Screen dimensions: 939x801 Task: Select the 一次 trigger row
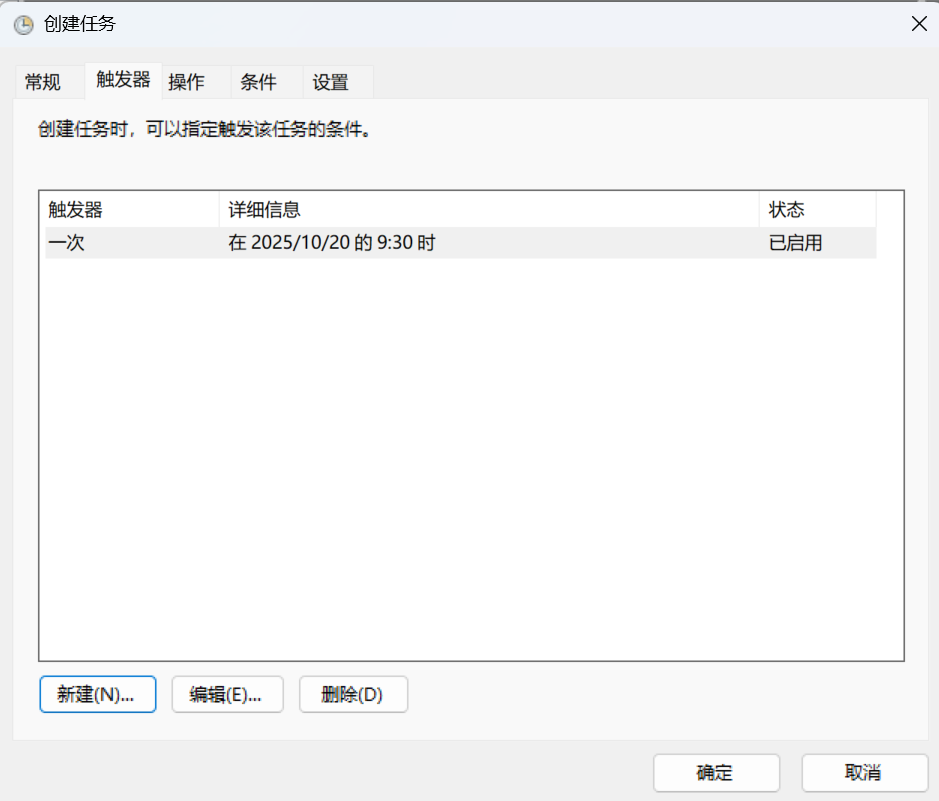pyautogui.click(x=461, y=242)
